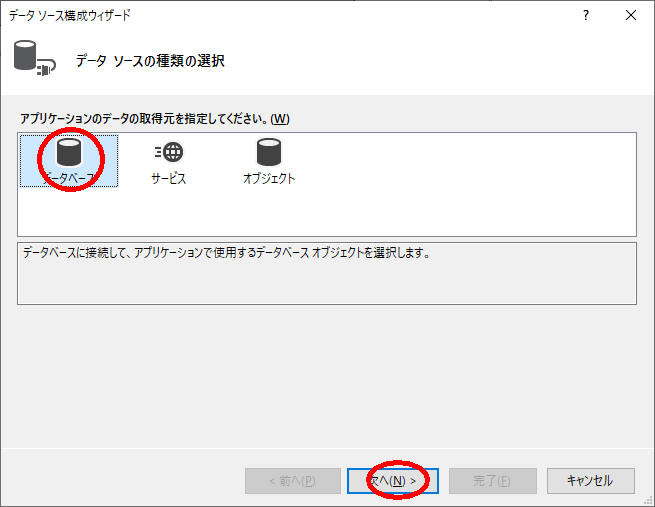Click the blank gray area above the buttons
The height and width of the screenshot is (507, 655).
click(x=326, y=380)
